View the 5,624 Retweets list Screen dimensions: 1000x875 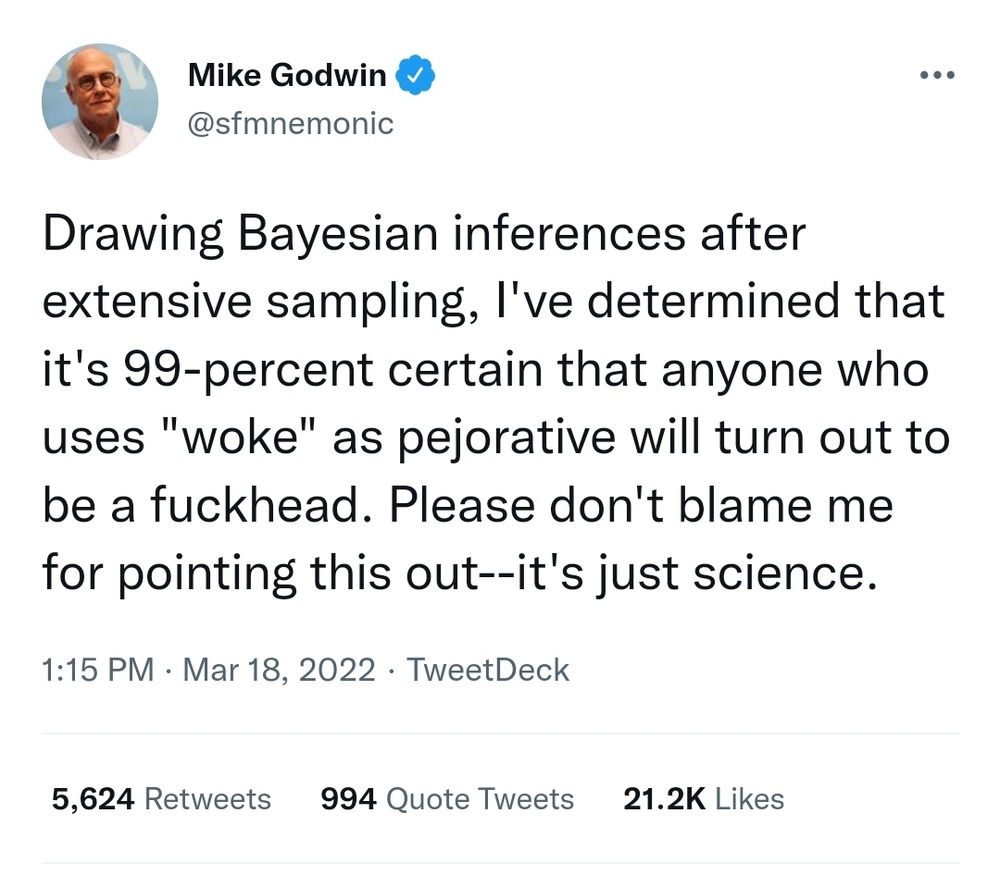point(161,799)
